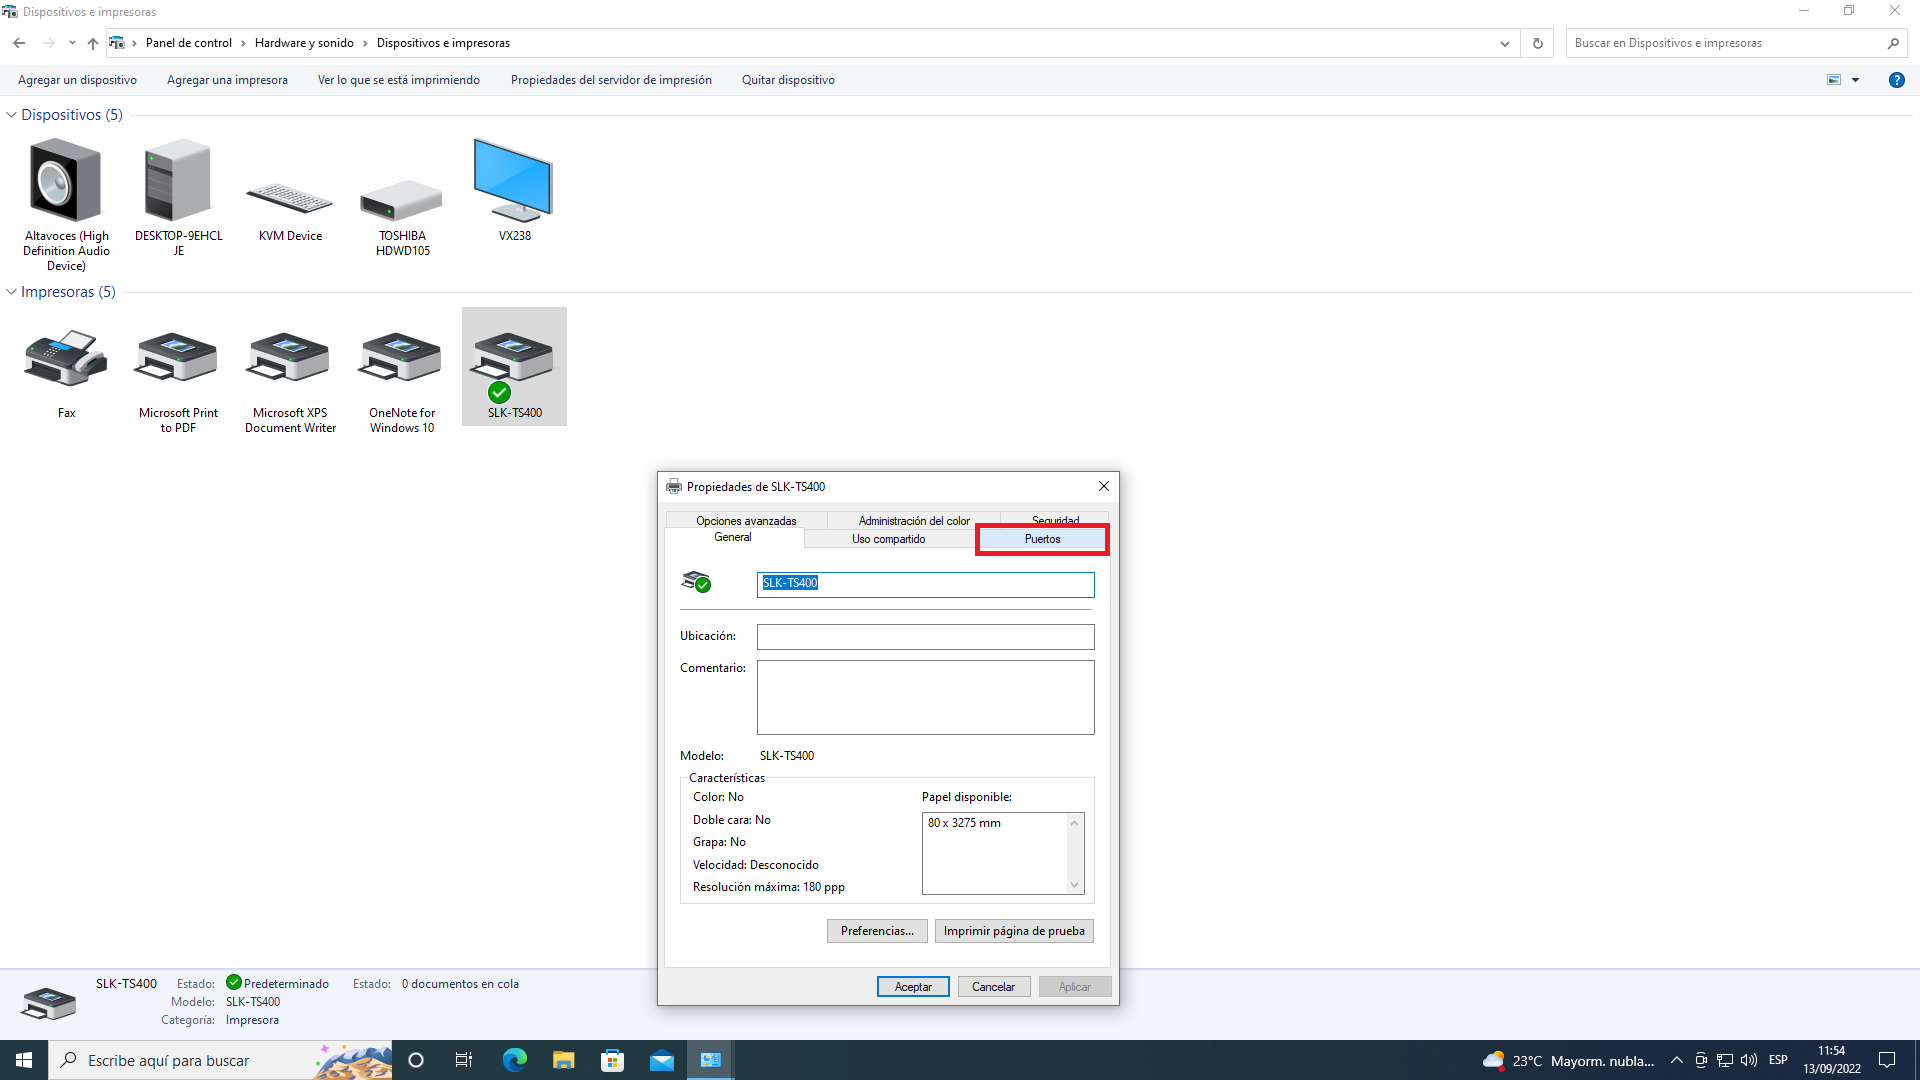Screen dimensions: 1920x1080
Task: Switch to the Puertos tab
Action: (x=1042, y=539)
